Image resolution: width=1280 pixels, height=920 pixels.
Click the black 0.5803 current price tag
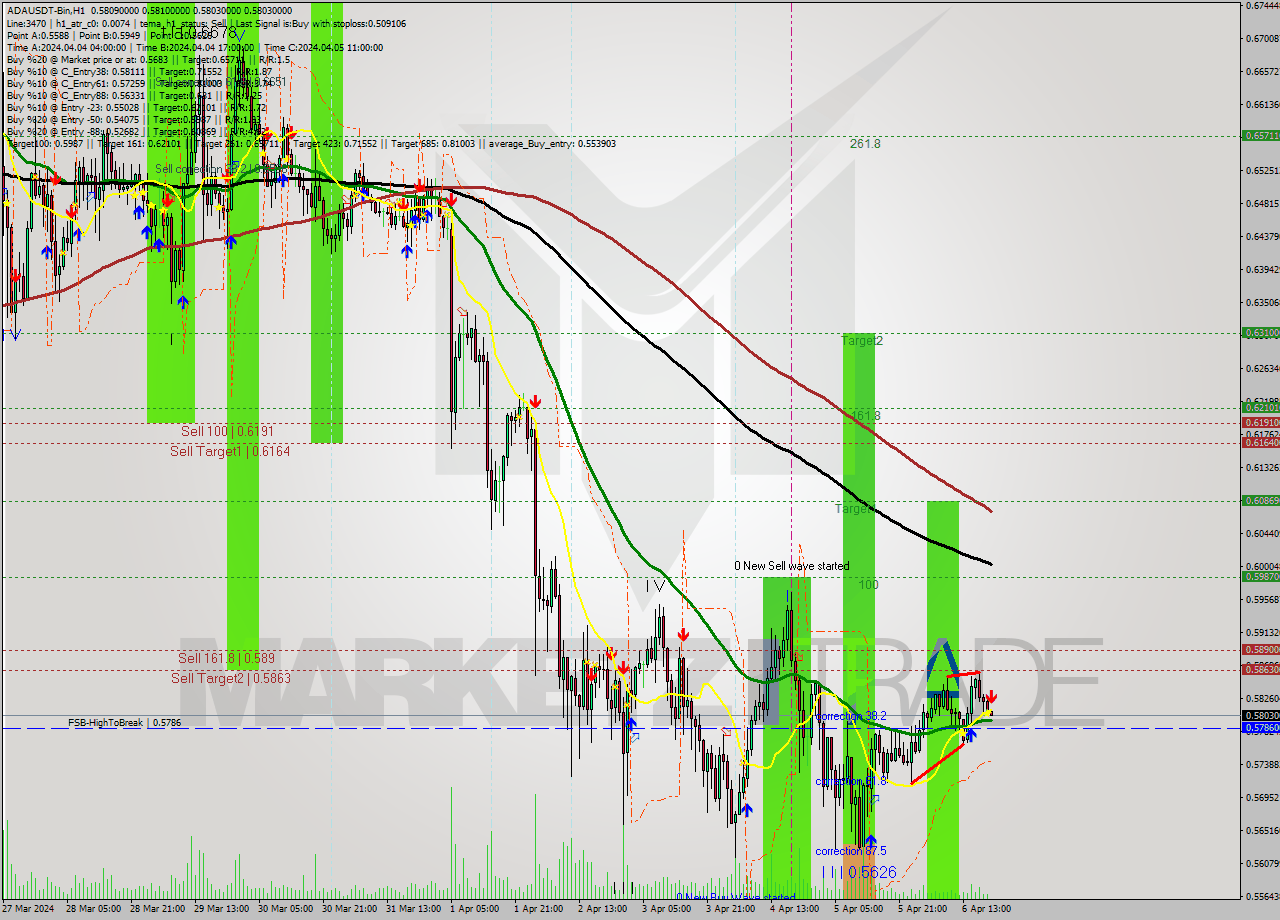coord(1259,715)
